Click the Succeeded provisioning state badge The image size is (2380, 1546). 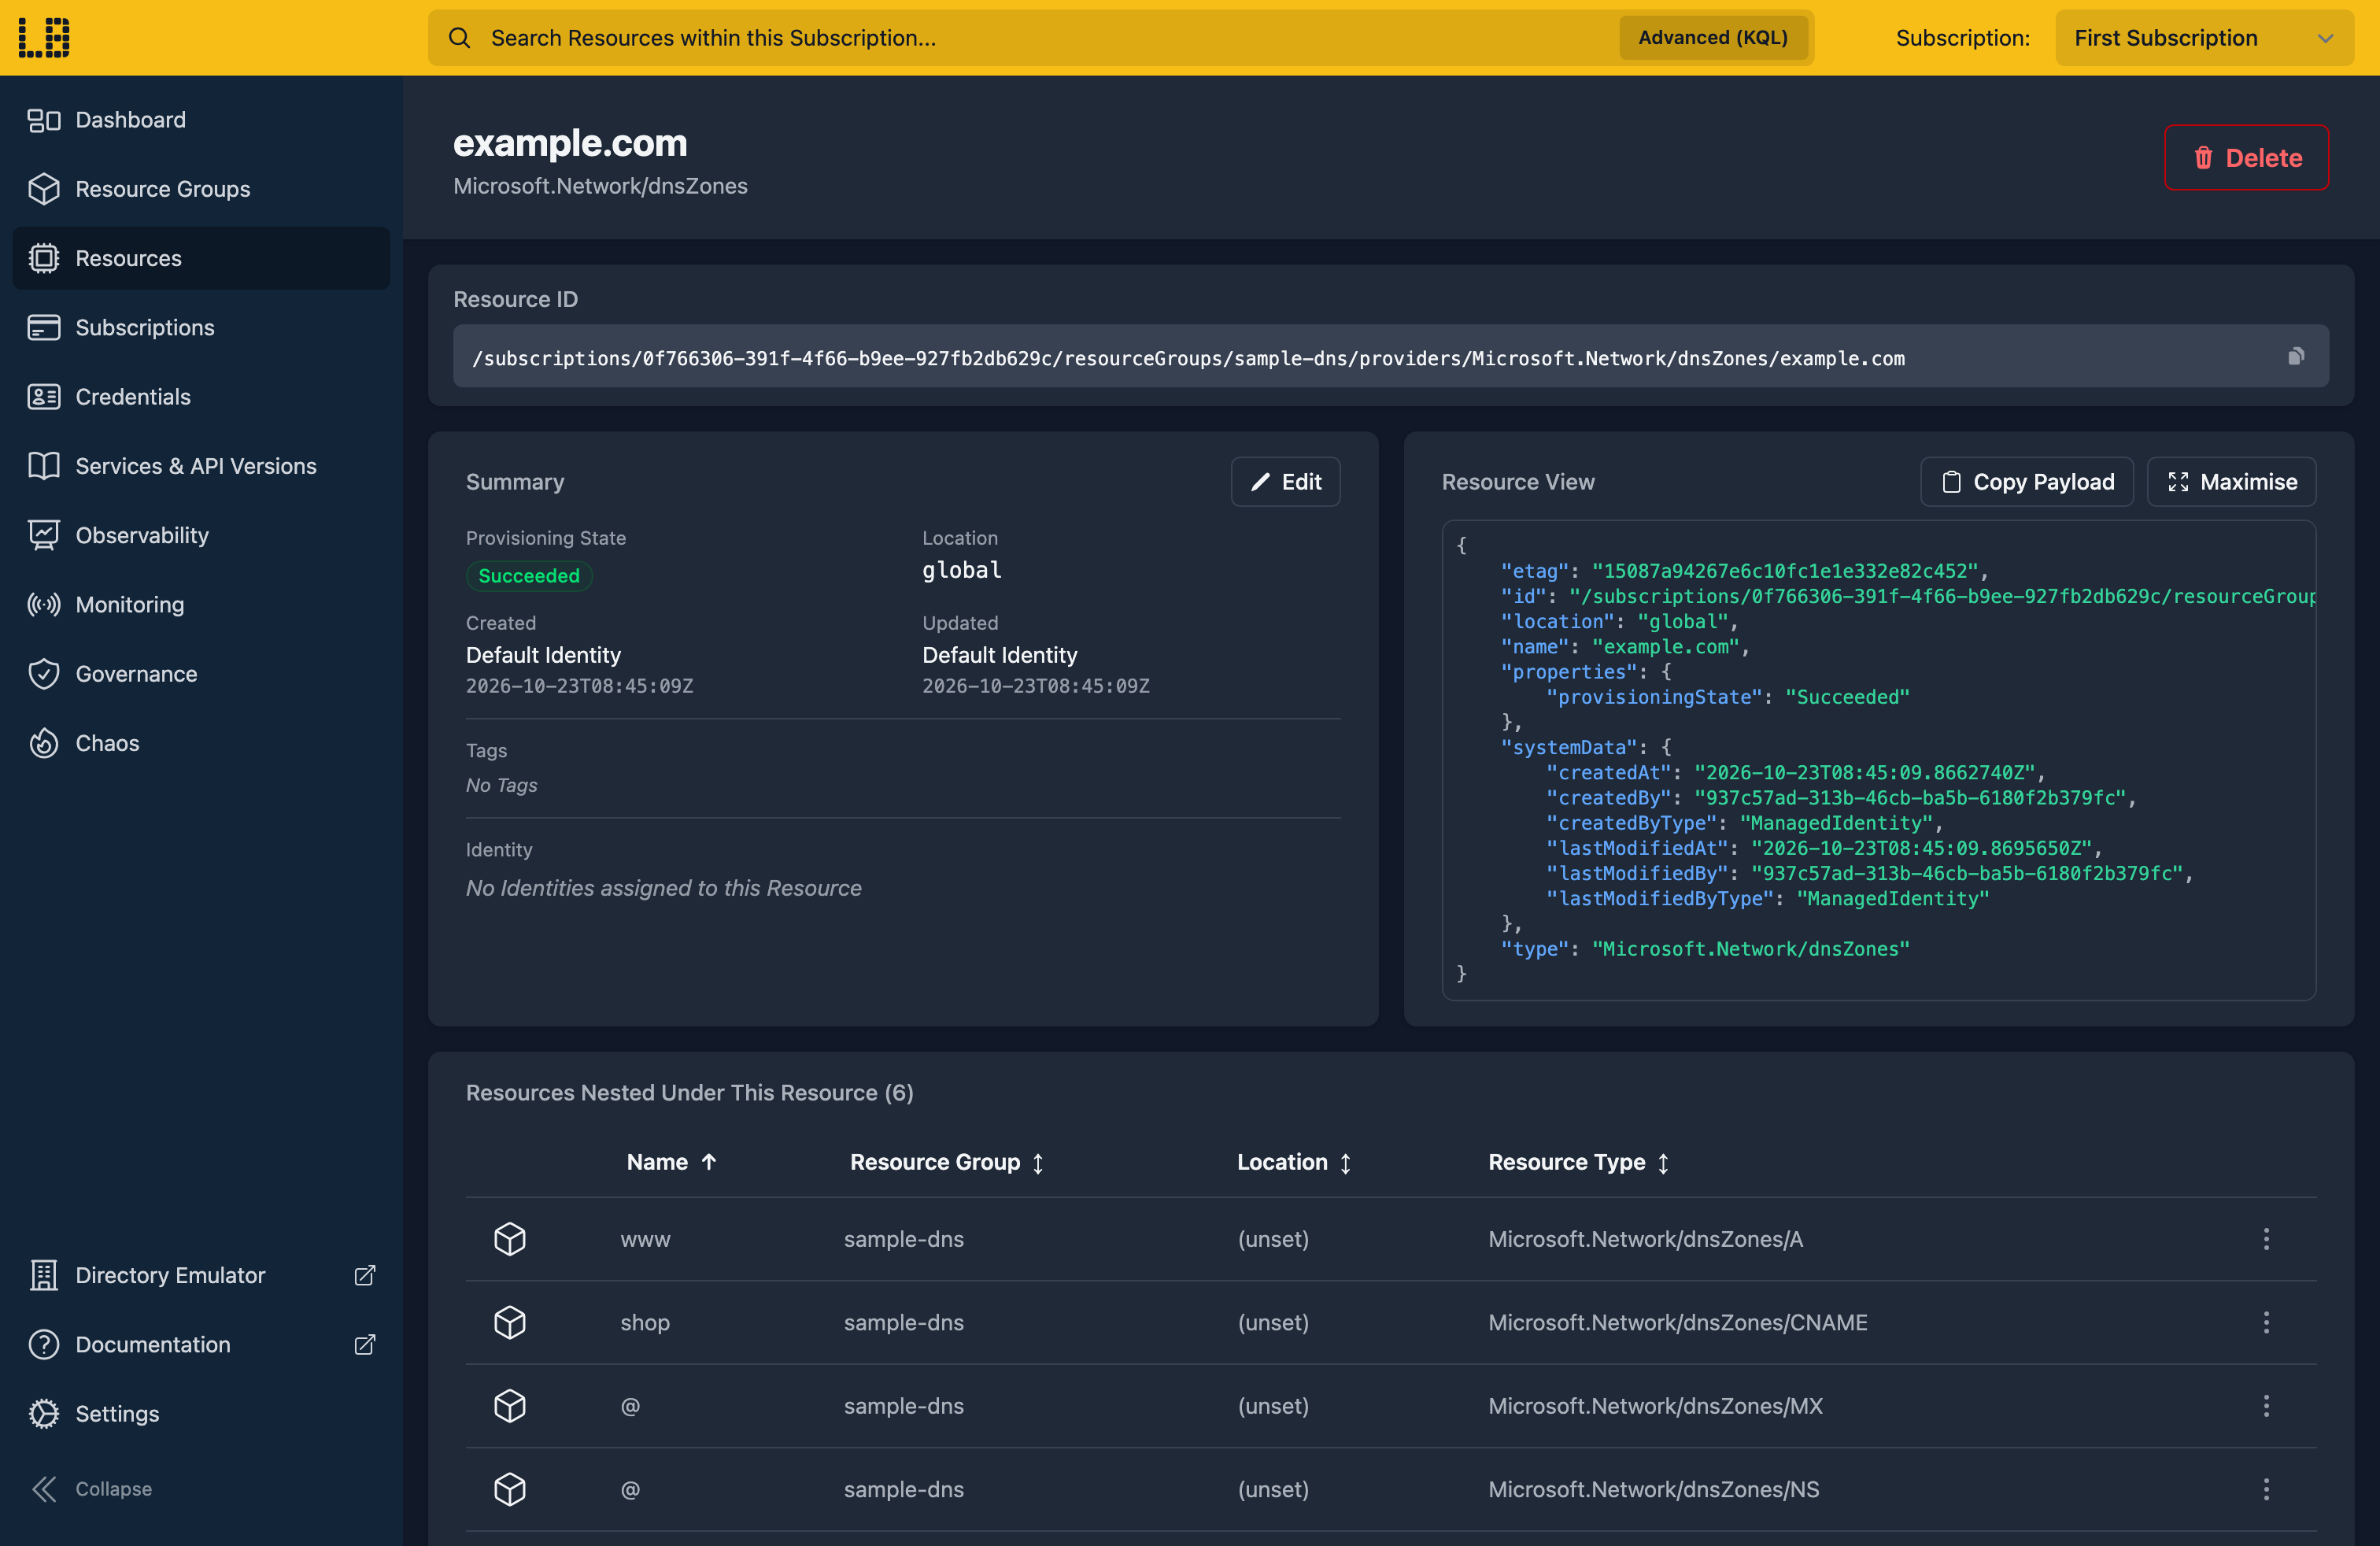529,576
